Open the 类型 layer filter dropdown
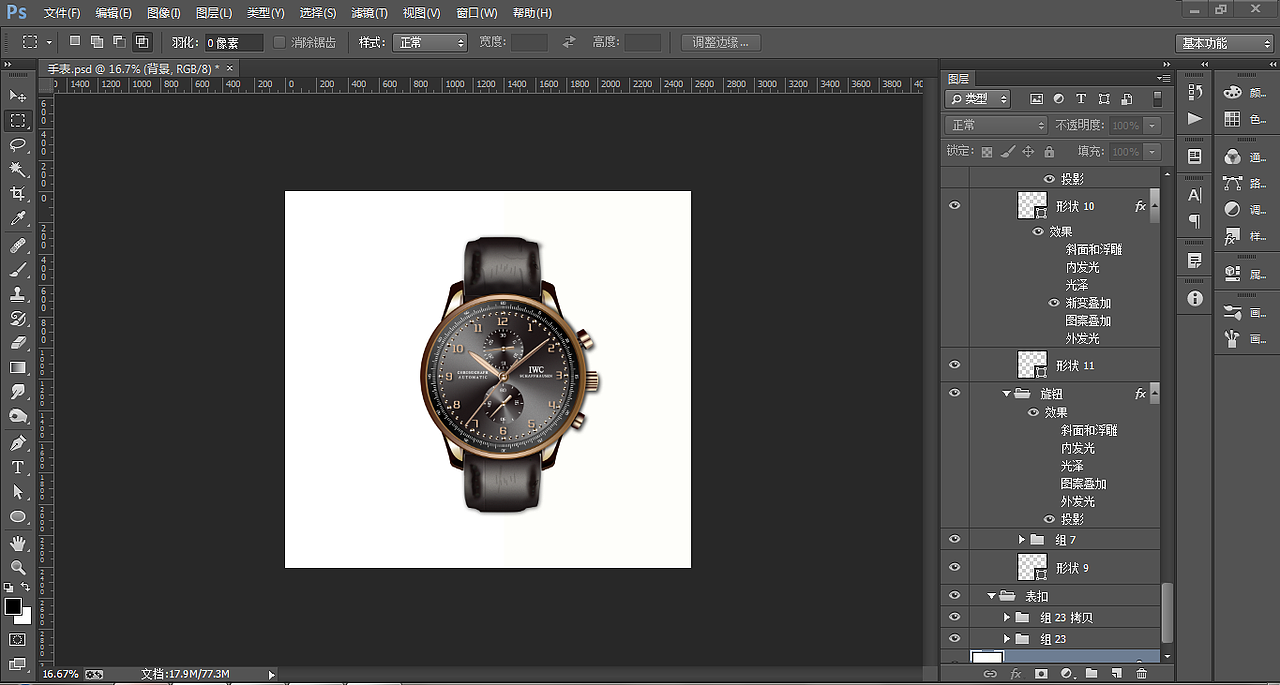The height and width of the screenshot is (685, 1280). 978,99
